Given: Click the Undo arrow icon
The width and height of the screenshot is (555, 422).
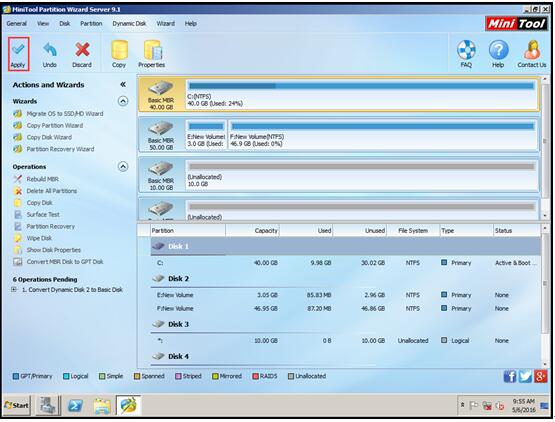Looking at the screenshot, I should click(x=50, y=50).
